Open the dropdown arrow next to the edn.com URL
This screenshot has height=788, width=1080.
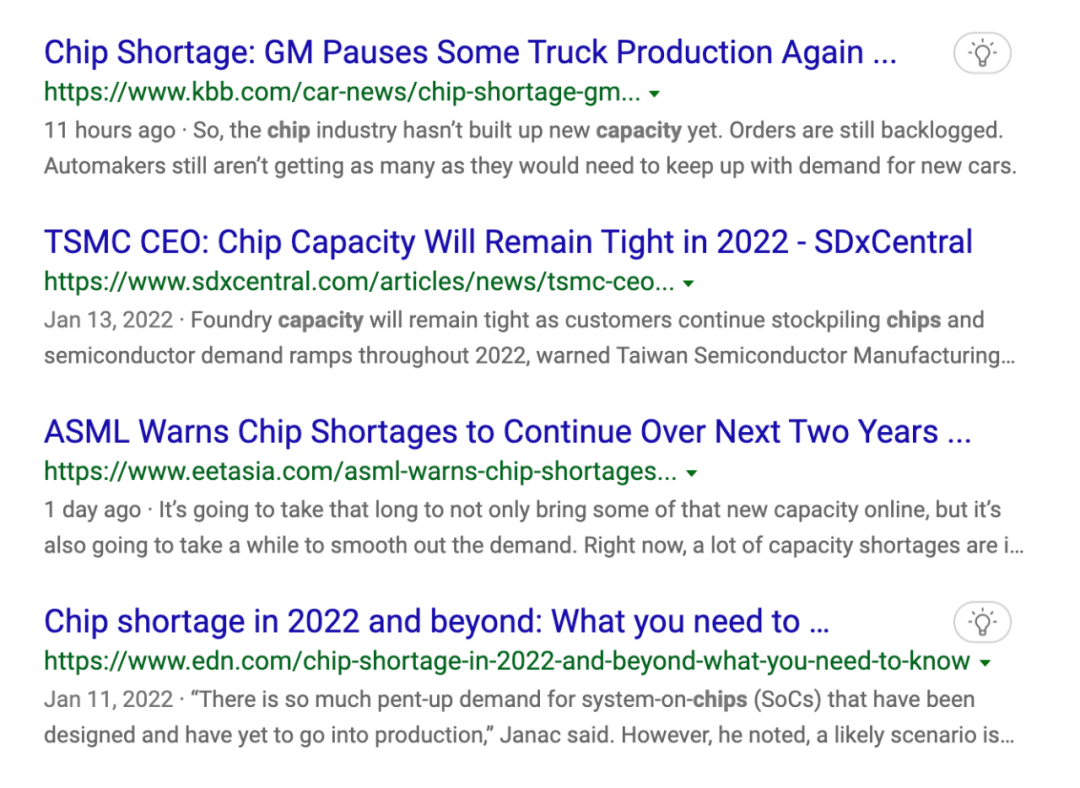(x=985, y=663)
